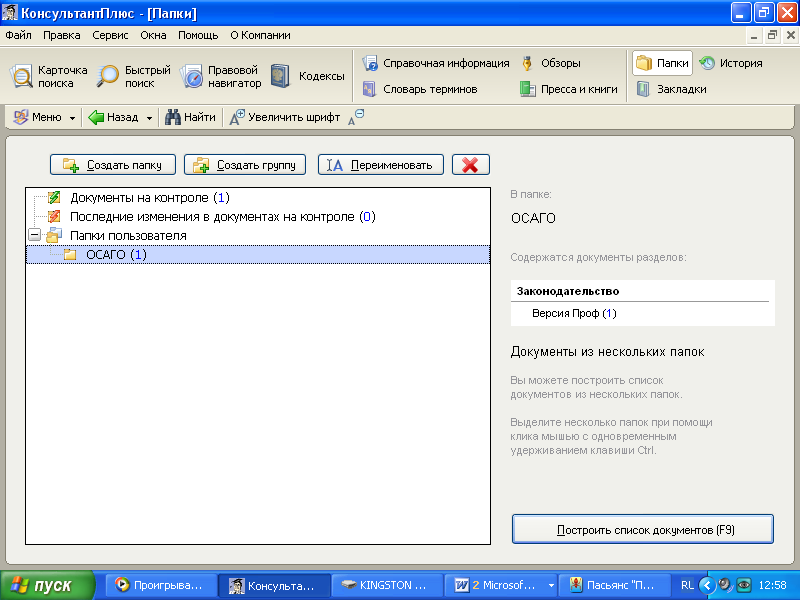Switch to the Папки tab button
This screenshot has height=600, width=800.
click(662, 63)
